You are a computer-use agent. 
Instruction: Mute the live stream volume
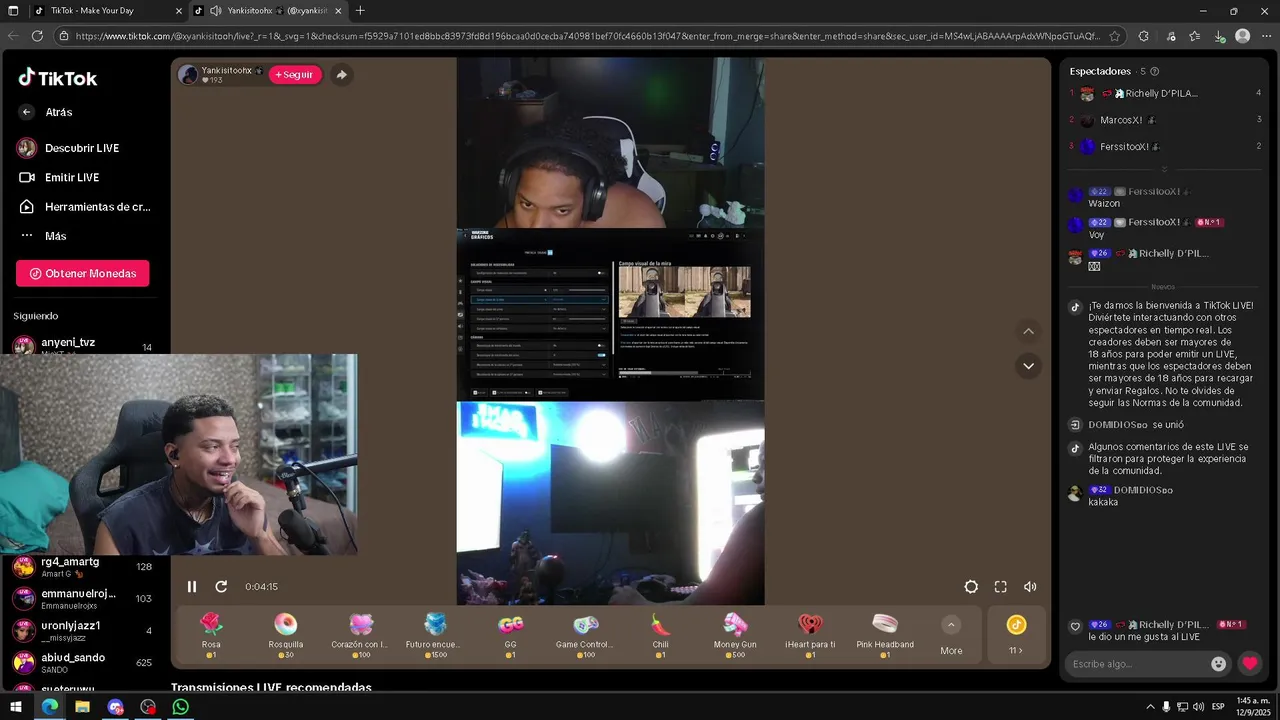click(x=1030, y=587)
